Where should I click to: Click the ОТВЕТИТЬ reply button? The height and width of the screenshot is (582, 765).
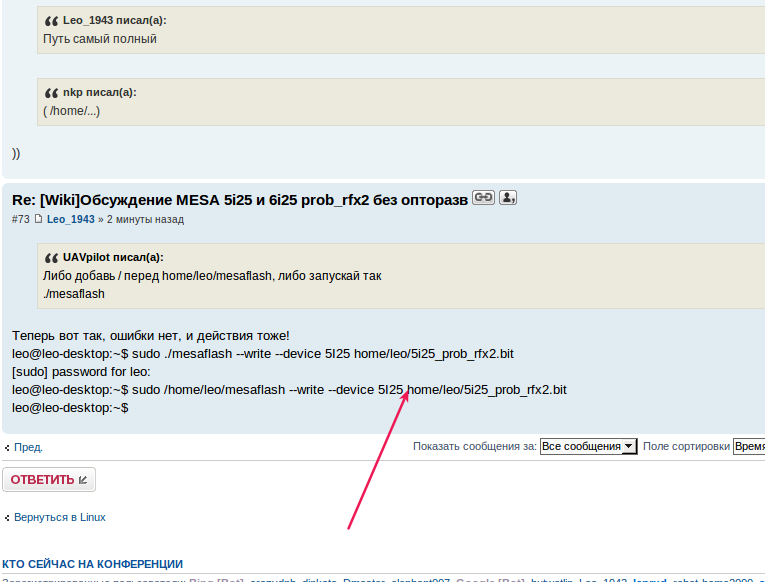[x=49, y=480]
